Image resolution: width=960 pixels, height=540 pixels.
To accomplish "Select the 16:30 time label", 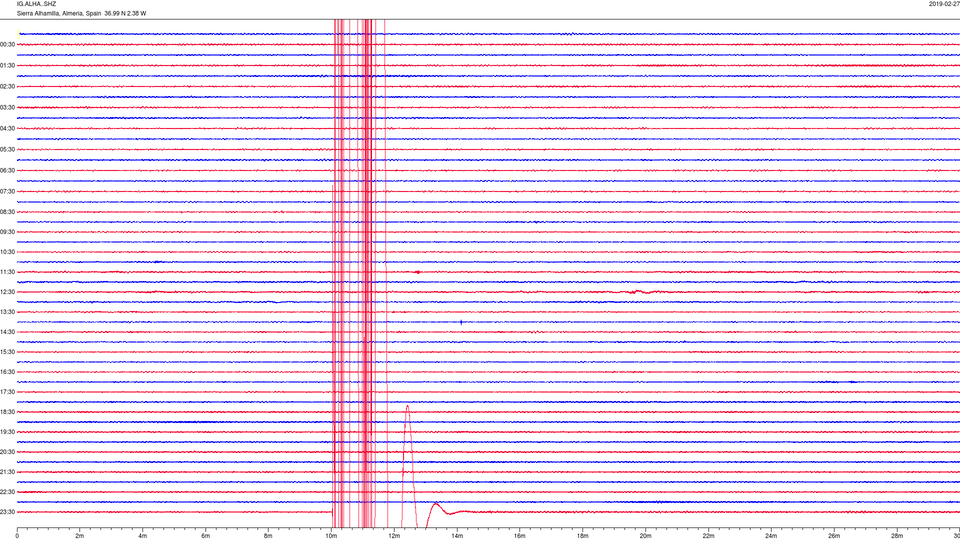I will [x=7, y=372].
